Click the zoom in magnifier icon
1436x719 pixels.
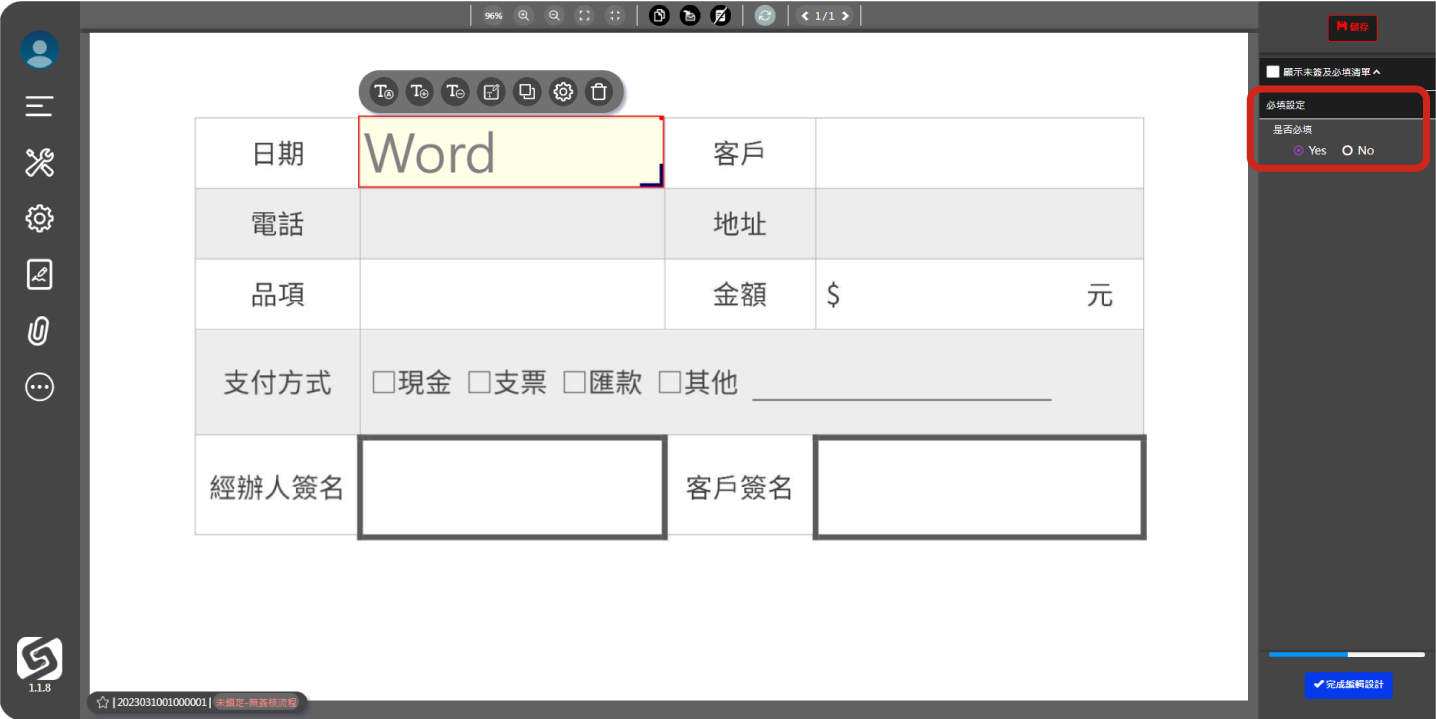click(x=524, y=16)
